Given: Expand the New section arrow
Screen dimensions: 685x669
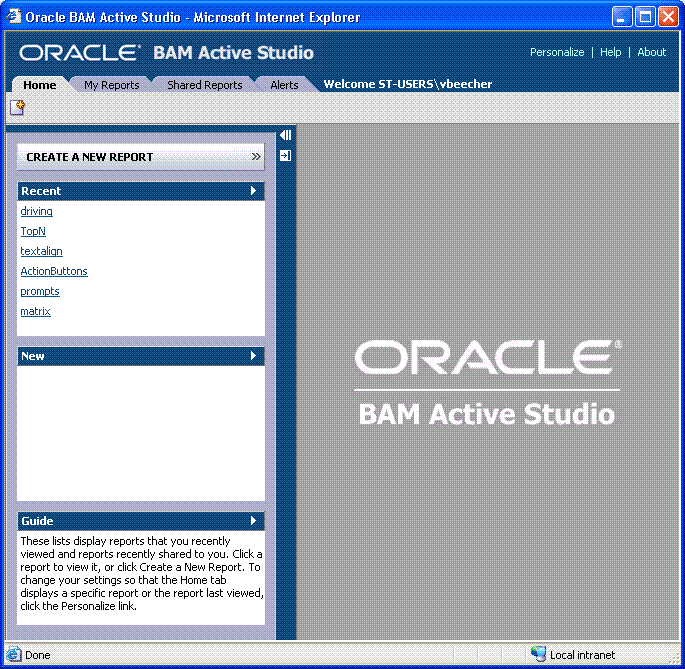Looking at the screenshot, I should (x=253, y=356).
